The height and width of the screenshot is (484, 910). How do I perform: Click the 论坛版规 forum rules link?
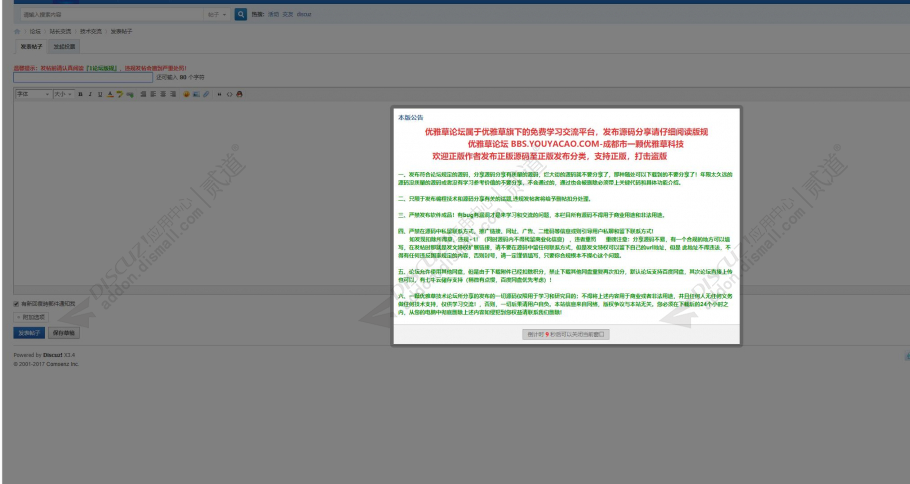(102, 68)
